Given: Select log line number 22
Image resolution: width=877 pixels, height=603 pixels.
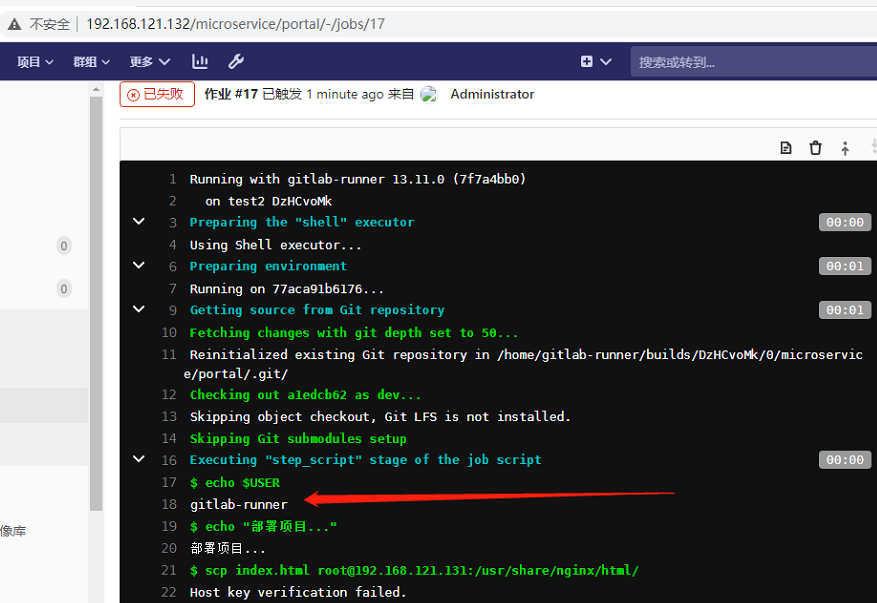Looking at the screenshot, I should tap(169, 592).
